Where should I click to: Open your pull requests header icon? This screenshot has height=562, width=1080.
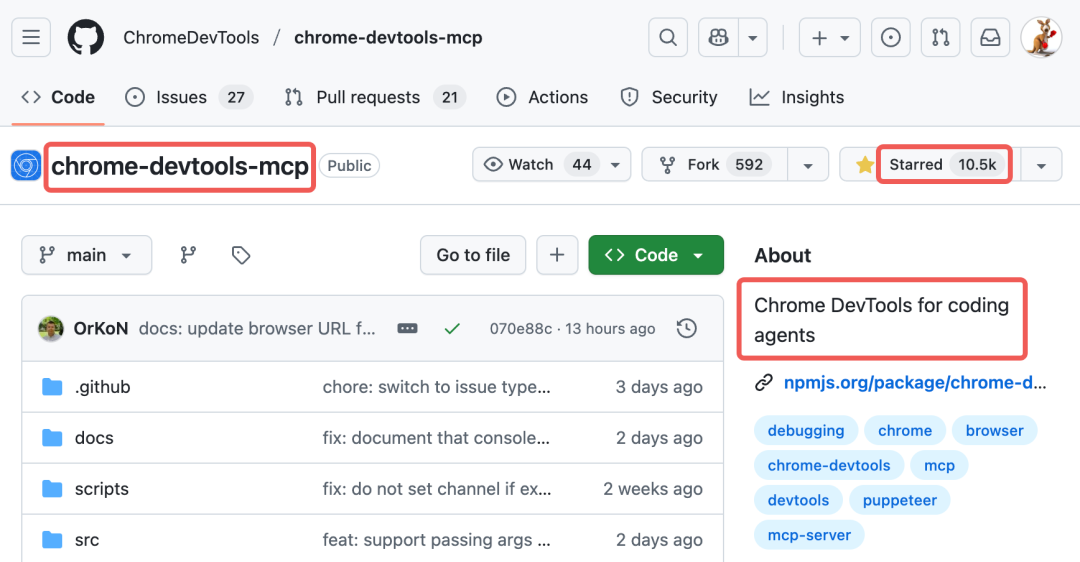940,37
